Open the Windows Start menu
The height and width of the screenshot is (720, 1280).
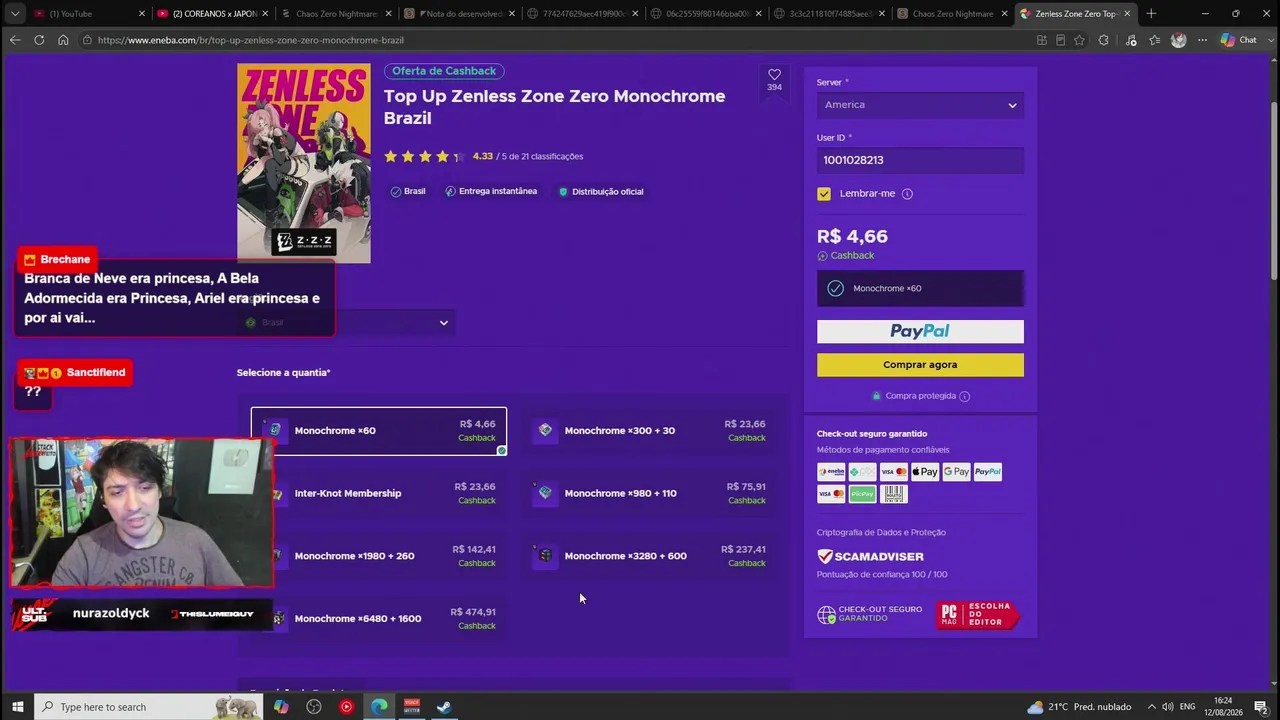(17, 707)
